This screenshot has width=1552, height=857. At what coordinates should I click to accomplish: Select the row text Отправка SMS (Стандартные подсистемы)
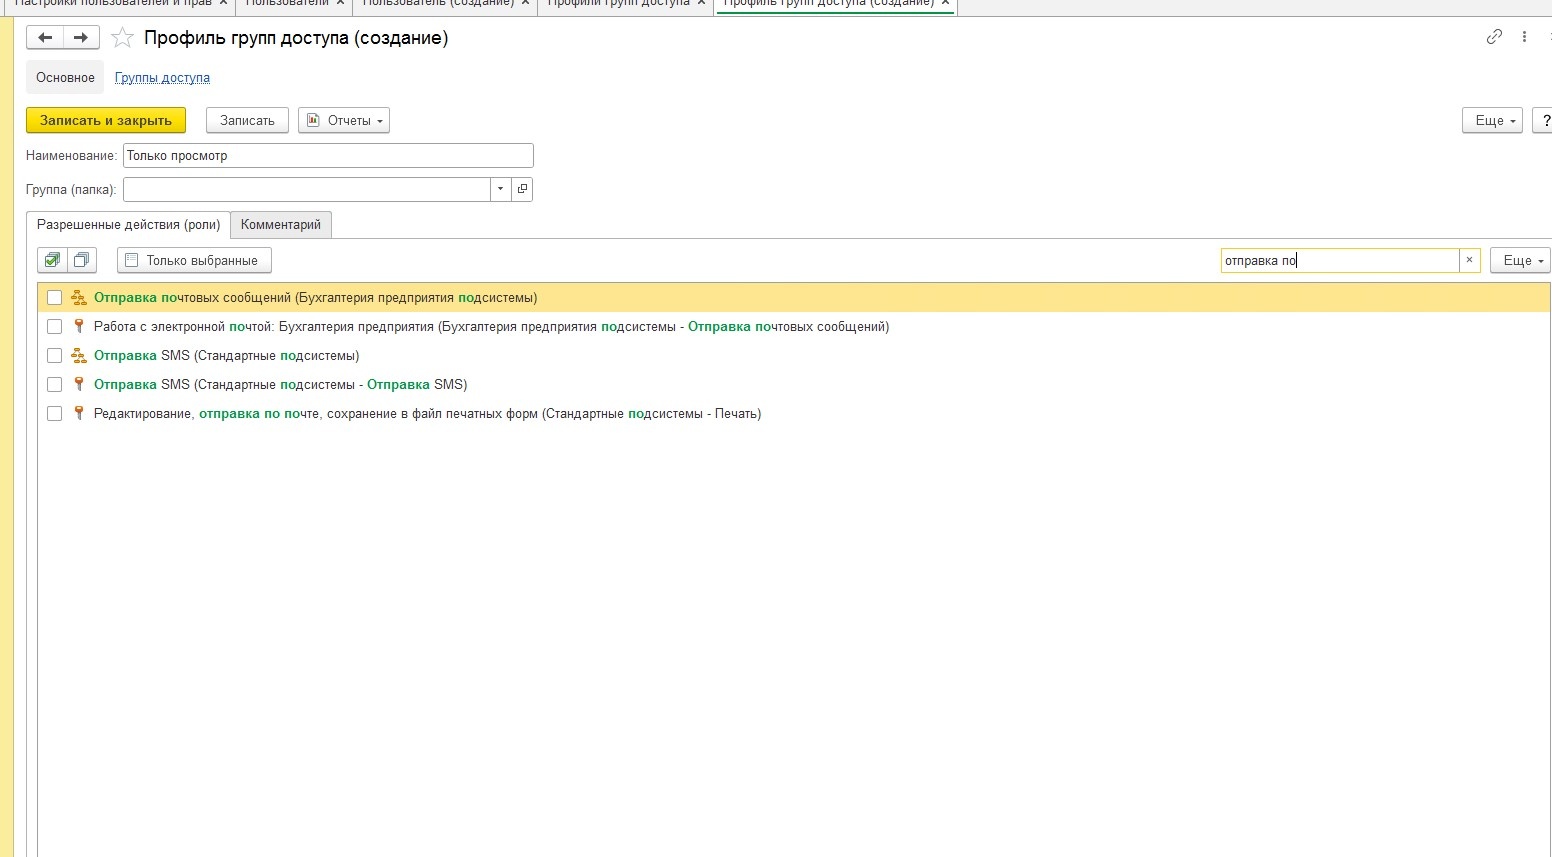coord(226,355)
